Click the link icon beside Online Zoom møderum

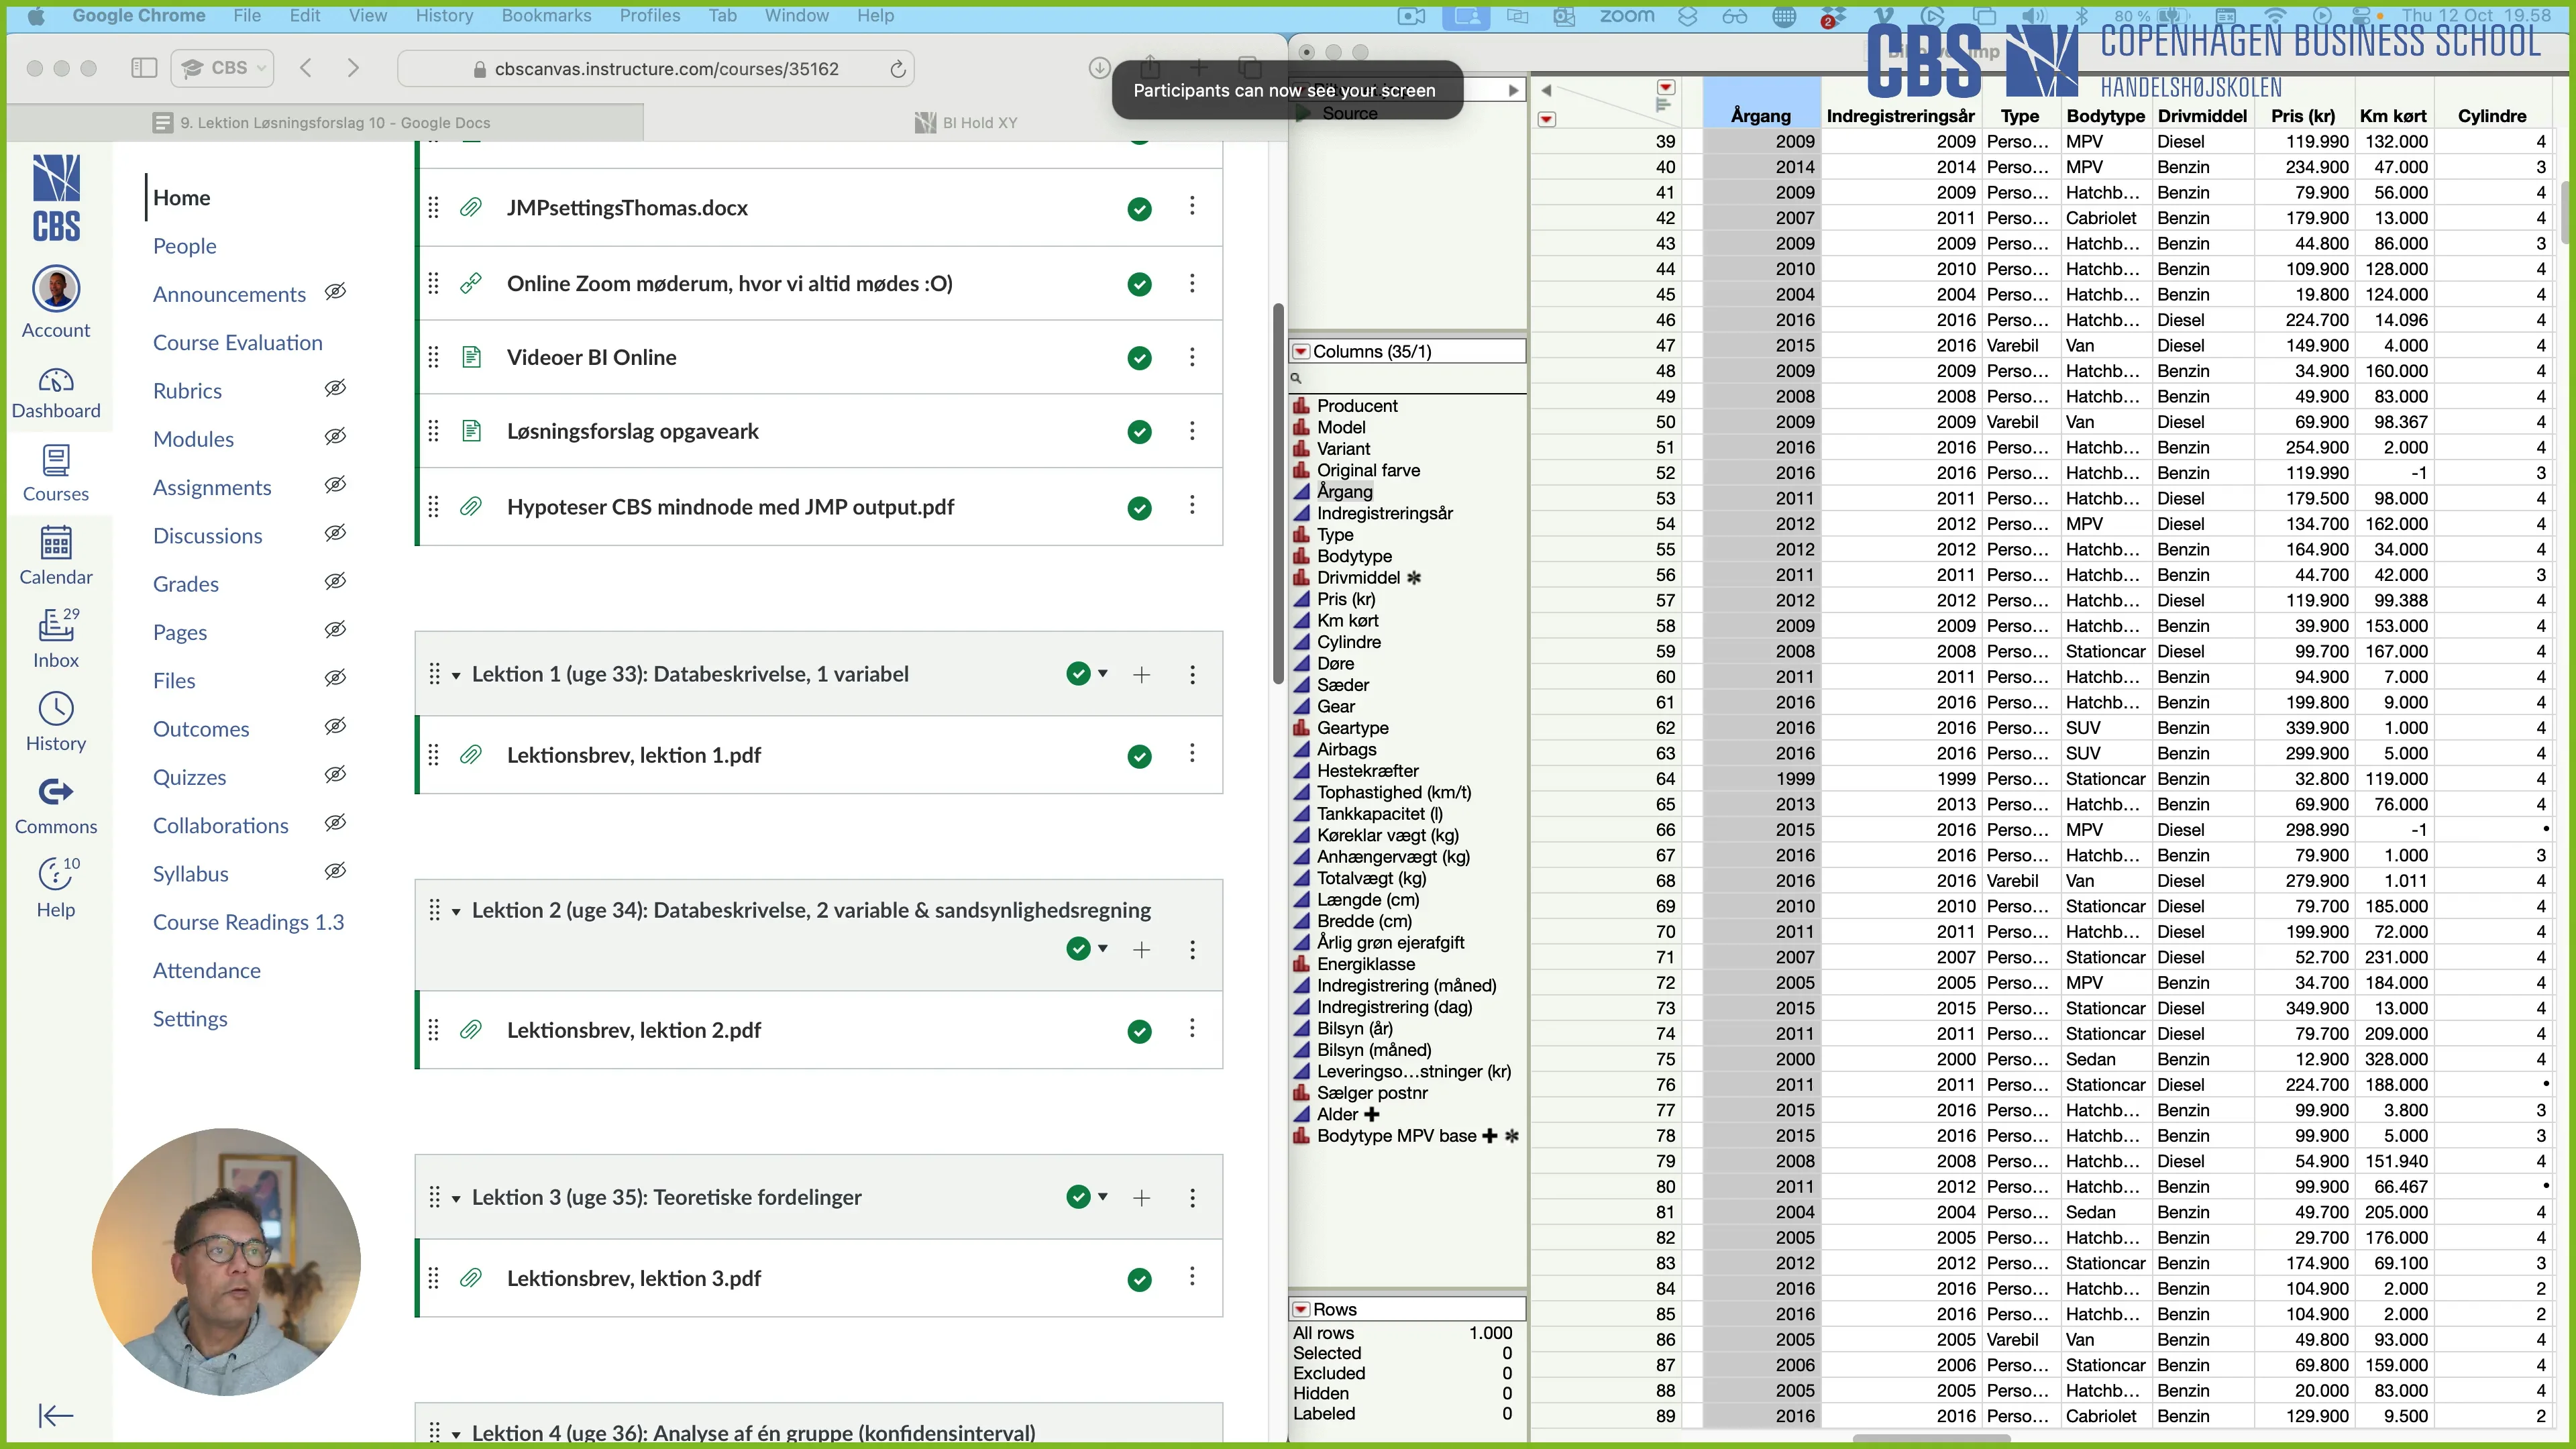470,283
